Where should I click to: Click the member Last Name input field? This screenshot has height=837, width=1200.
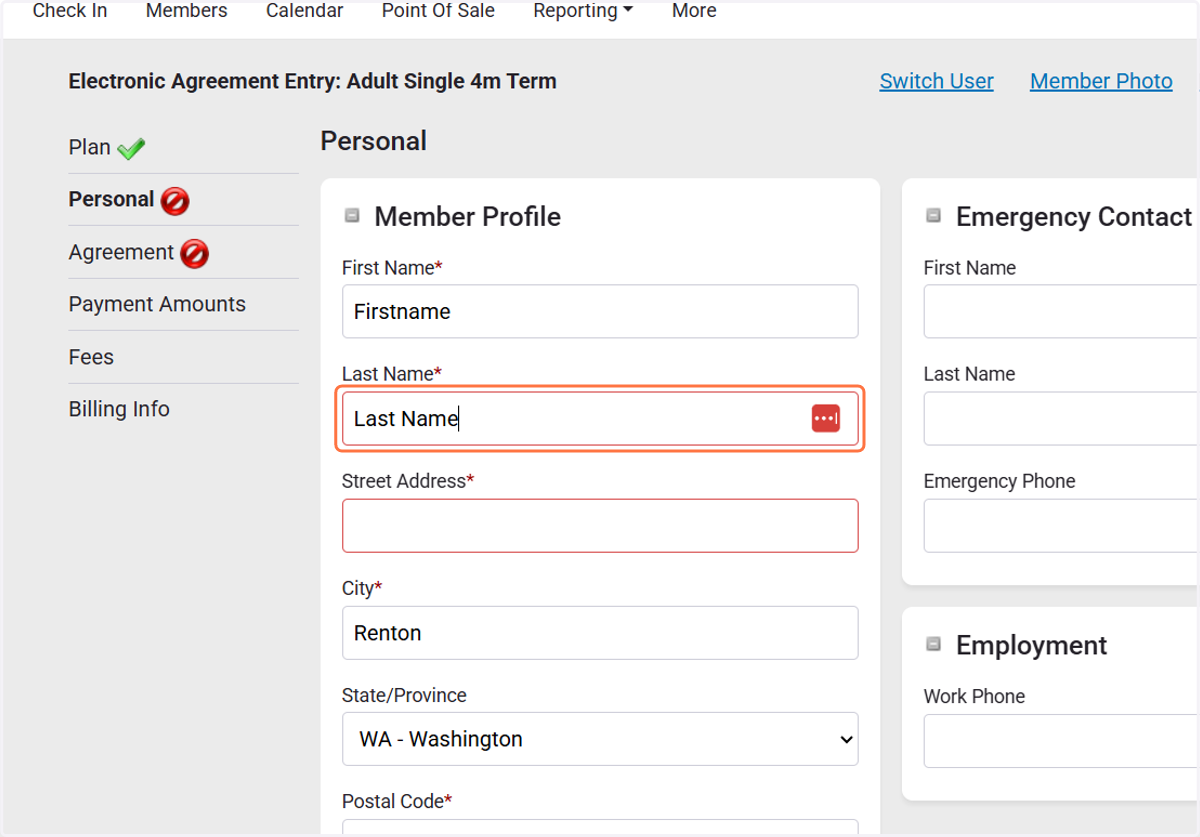[x=600, y=418]
